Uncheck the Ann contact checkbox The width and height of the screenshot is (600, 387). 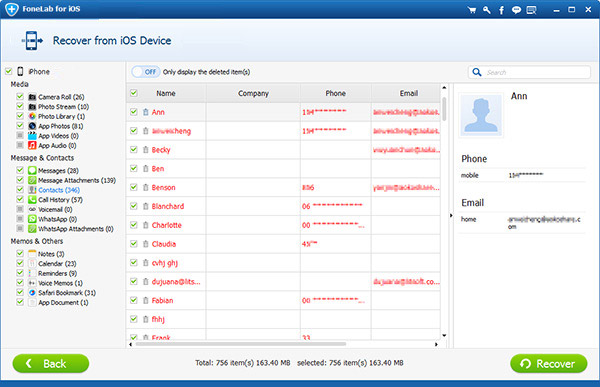coord(134,112)
